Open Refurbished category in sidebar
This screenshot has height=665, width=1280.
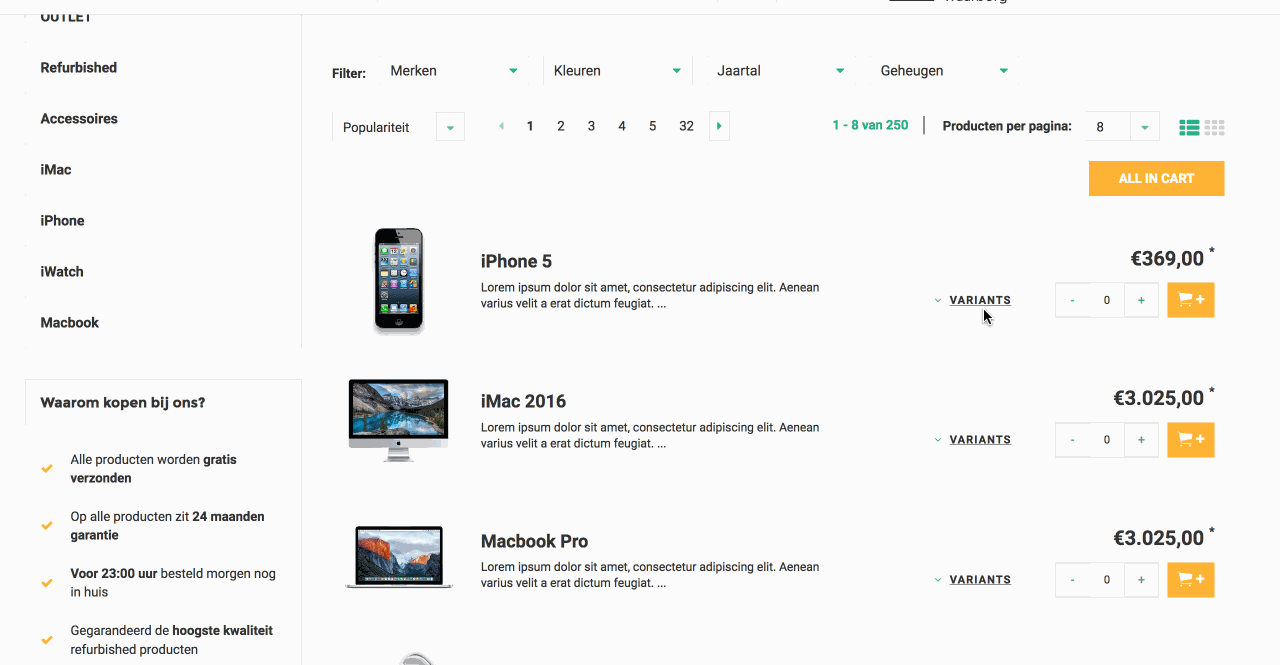79,68
